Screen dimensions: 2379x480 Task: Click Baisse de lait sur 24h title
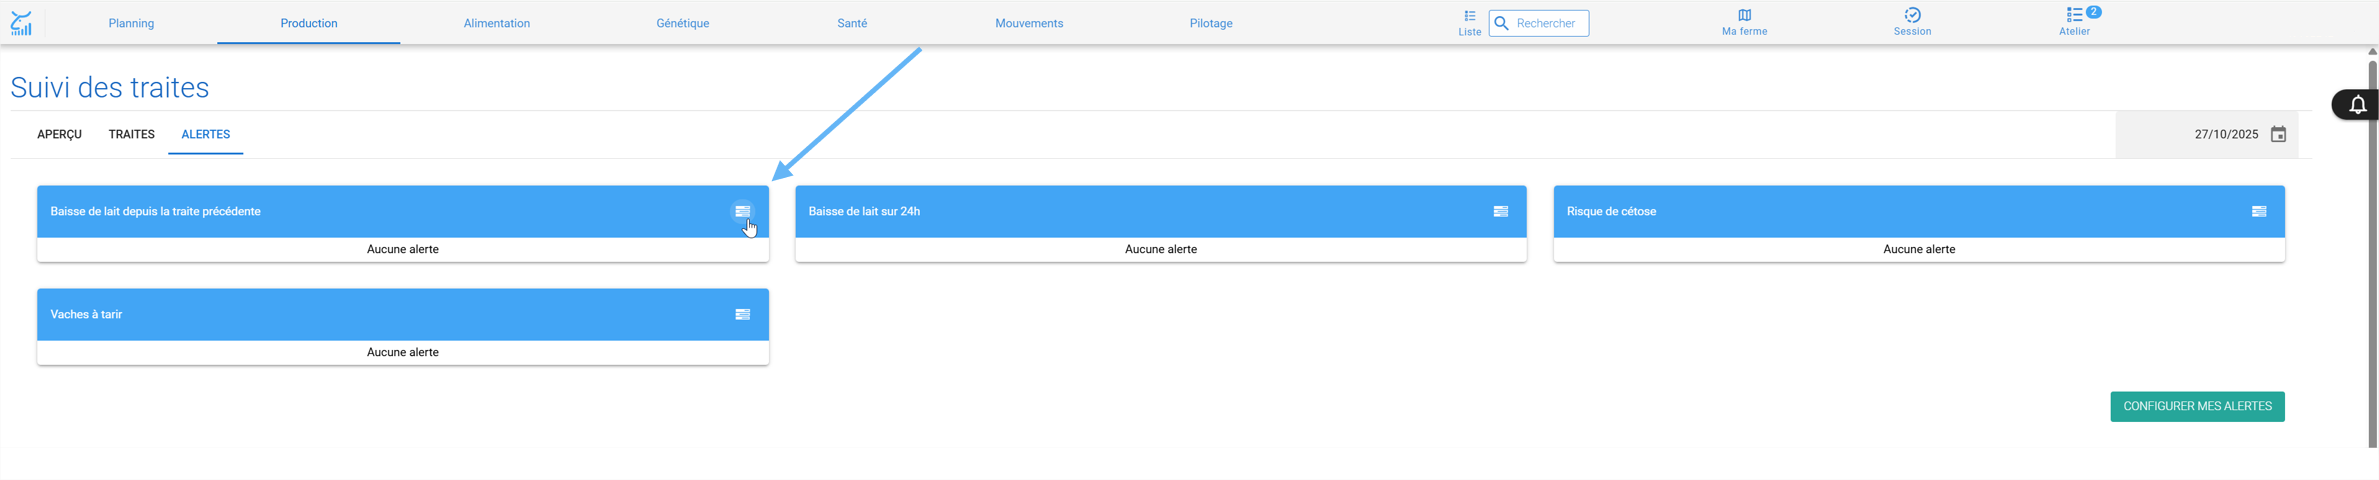point(864,211)
